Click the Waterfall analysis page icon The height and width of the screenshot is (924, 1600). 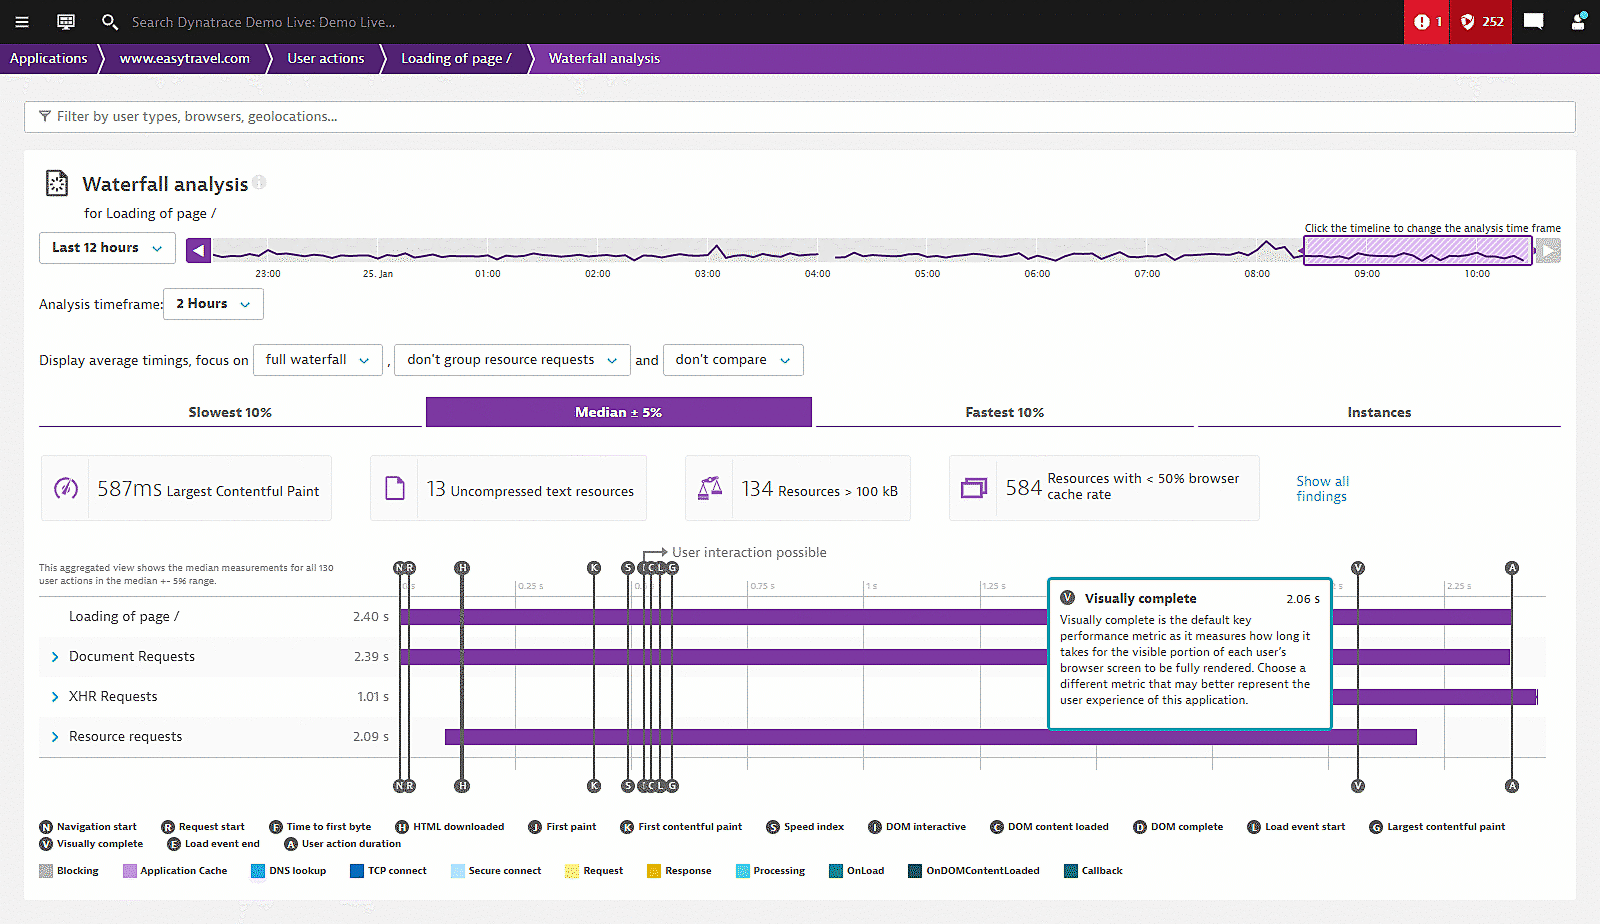point(57,183)
